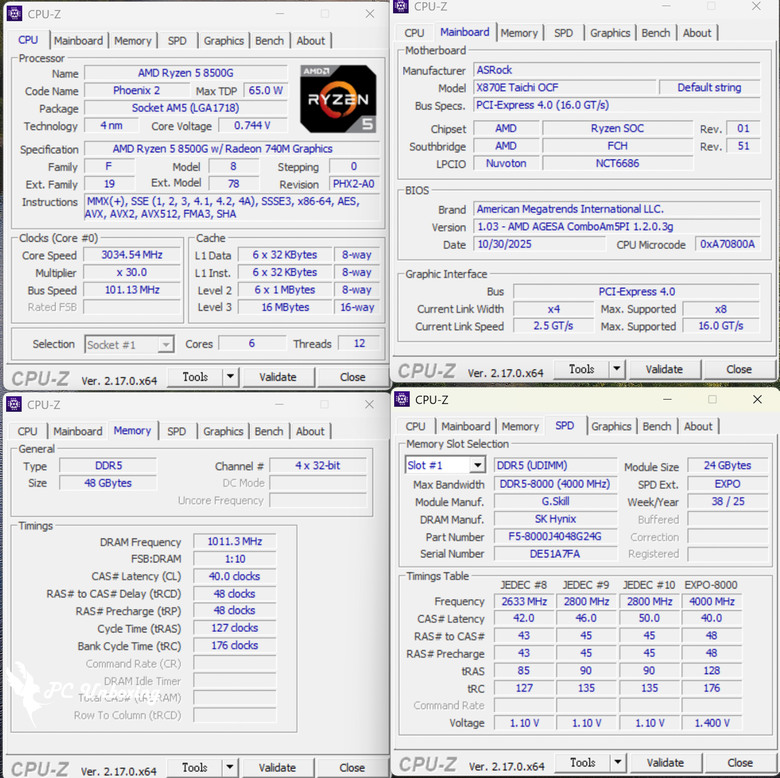The image size is (780, 778).
Task: Click the CPU Microcode value 0xA70800A
Action: 727,244
